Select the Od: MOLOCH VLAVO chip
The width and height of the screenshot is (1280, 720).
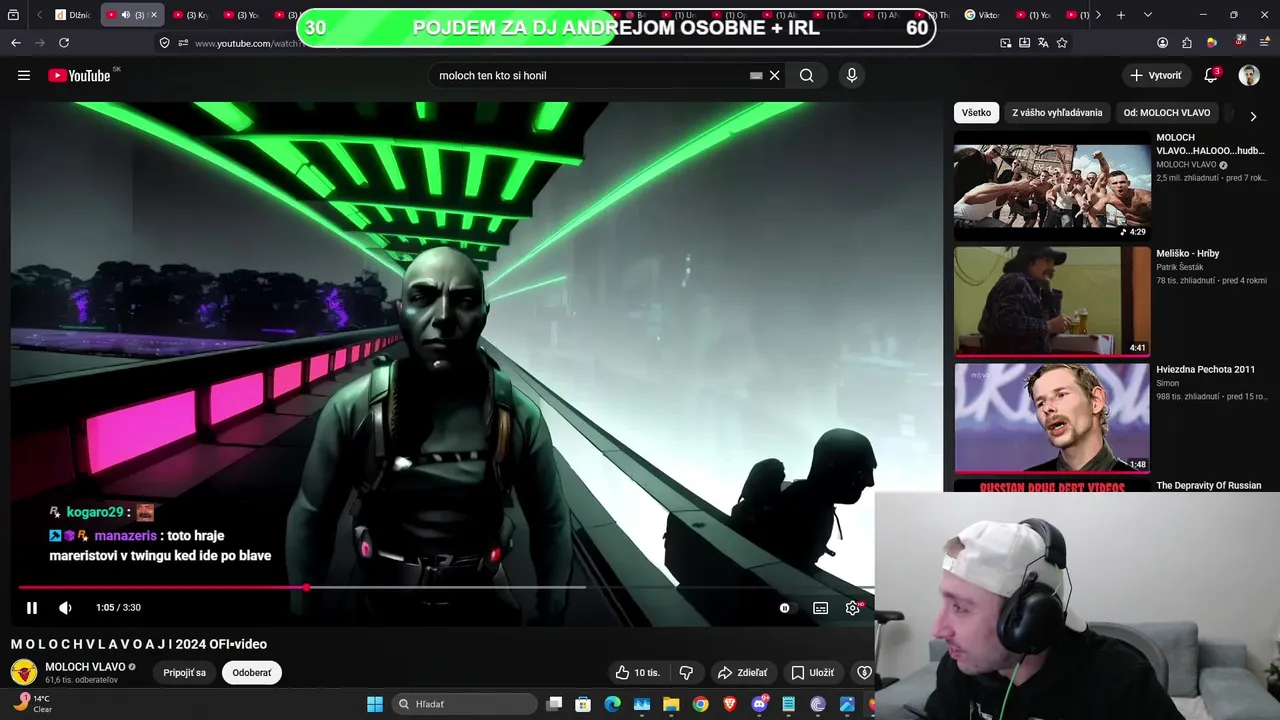coord(1166,113)
